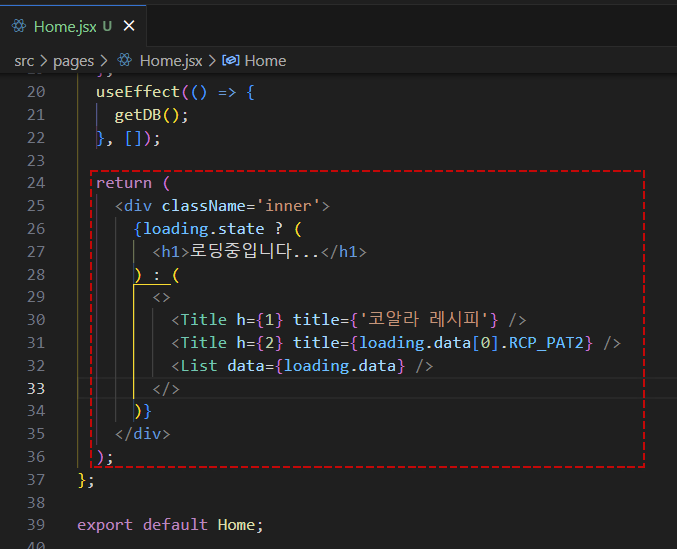
Task: Click the 'export default Home' statement
Action: (169, 525)
